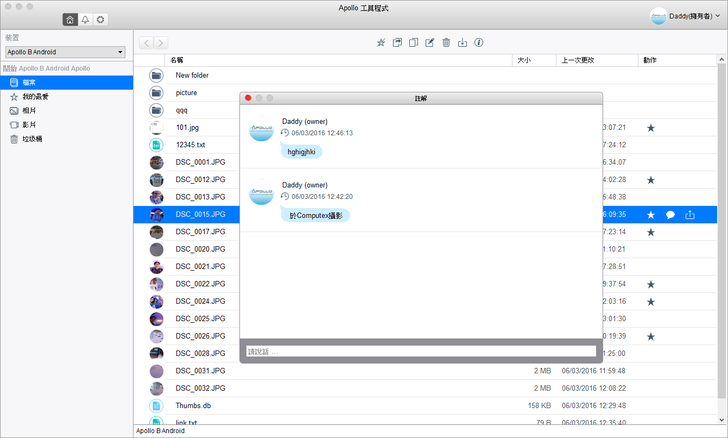Click the favorite star icon in the toolbar
This screenshot has width=728, height=438.
[x=380, y=43]
